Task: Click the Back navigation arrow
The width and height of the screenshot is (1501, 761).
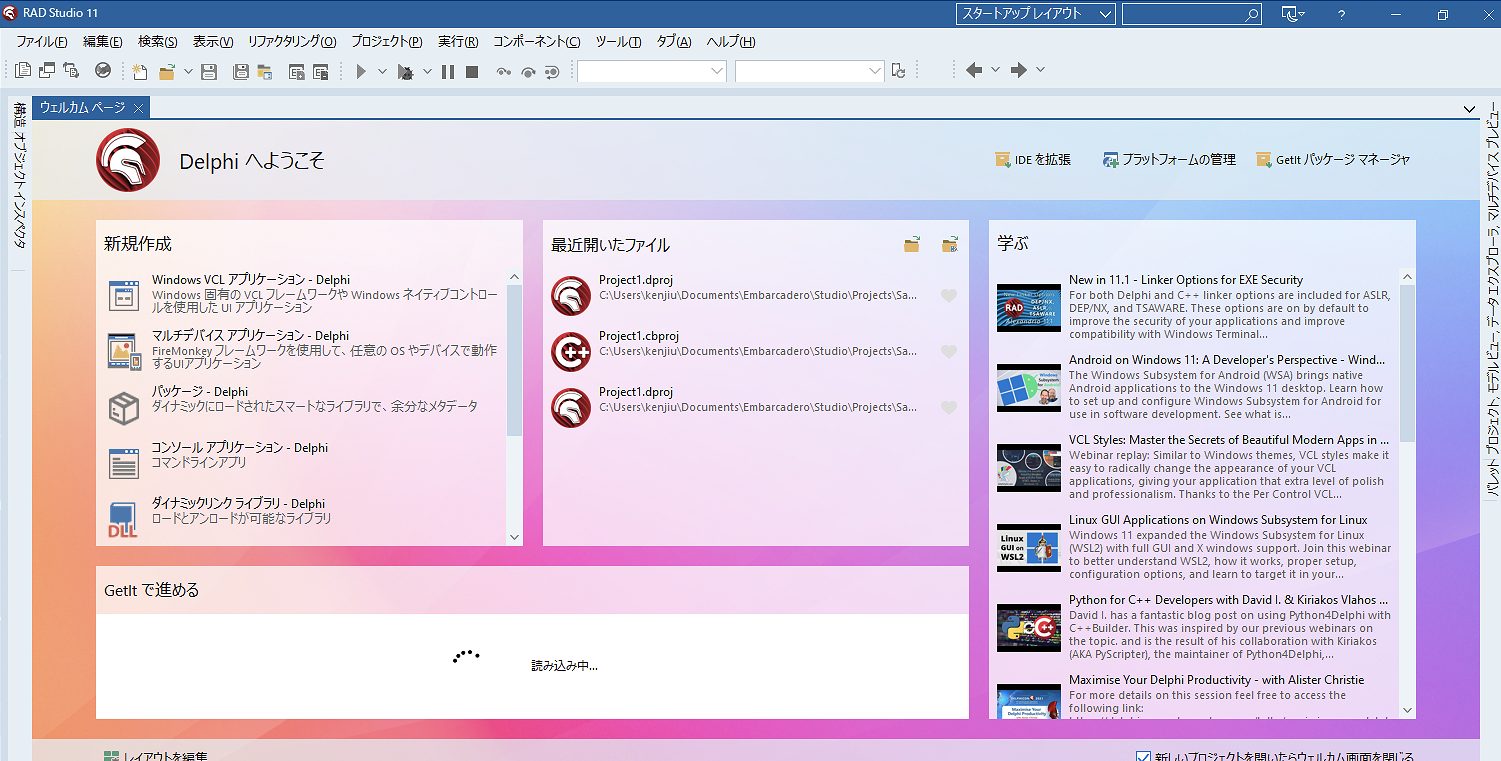Action: coord(974,70)
